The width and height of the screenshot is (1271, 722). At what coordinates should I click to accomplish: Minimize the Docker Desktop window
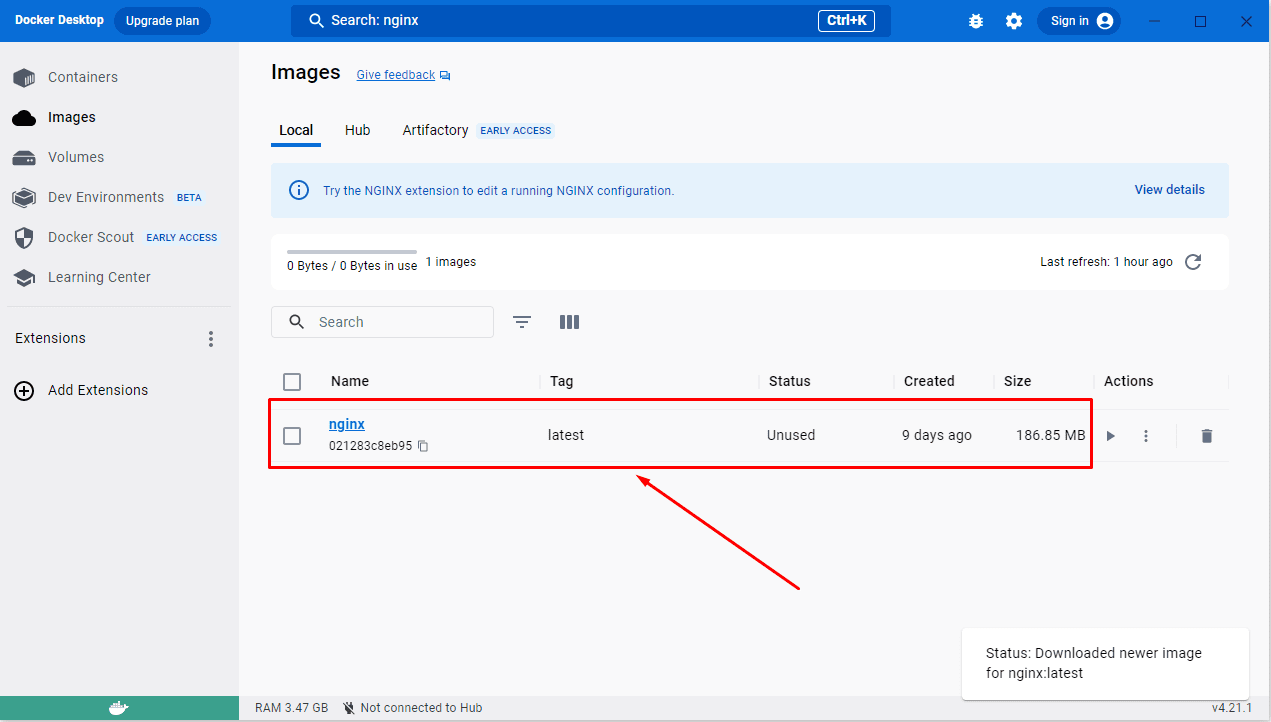pyautogui.click(x=1155, y=21)
